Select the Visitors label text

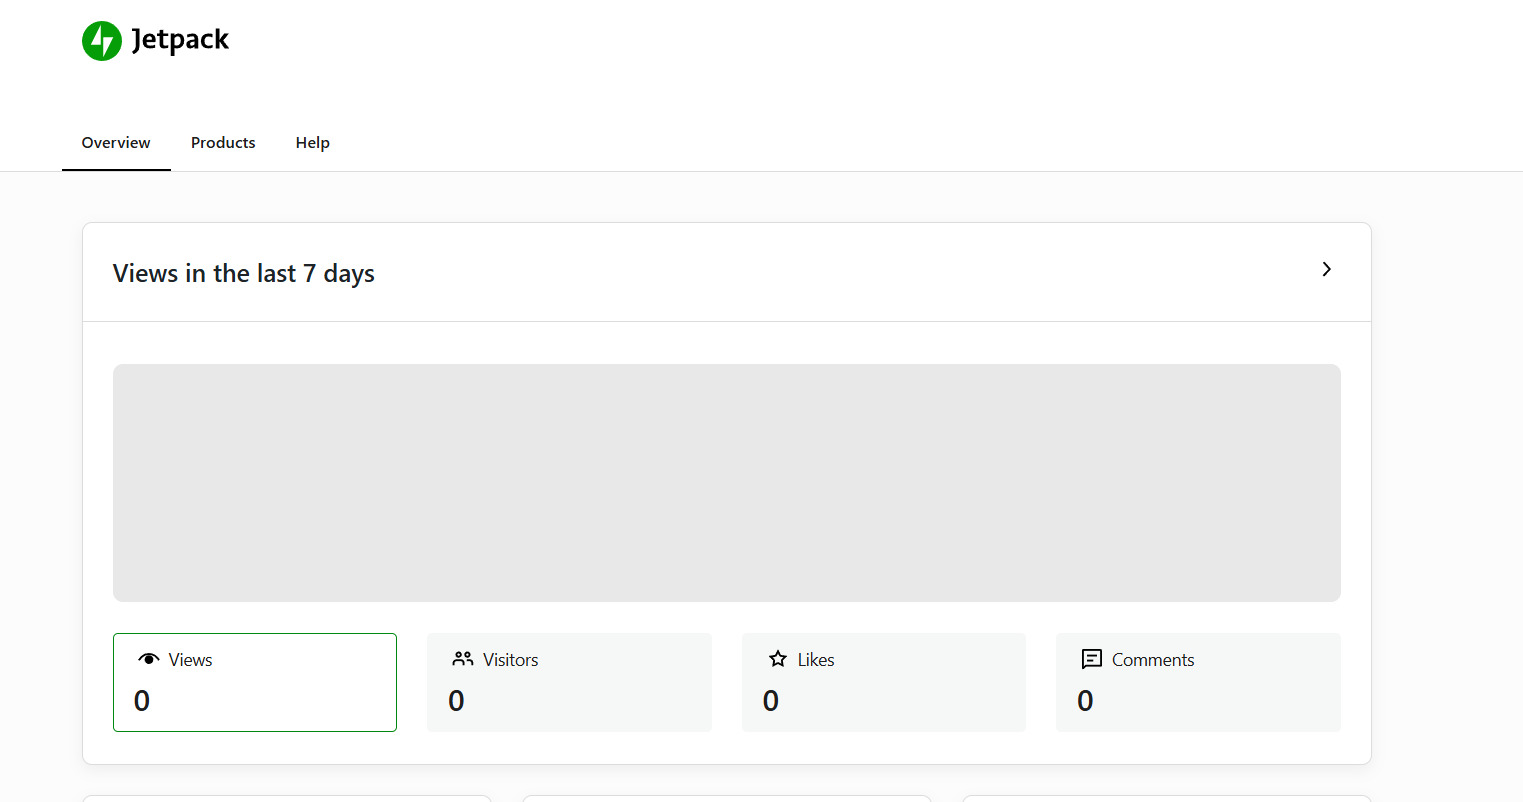pos(510,660)
